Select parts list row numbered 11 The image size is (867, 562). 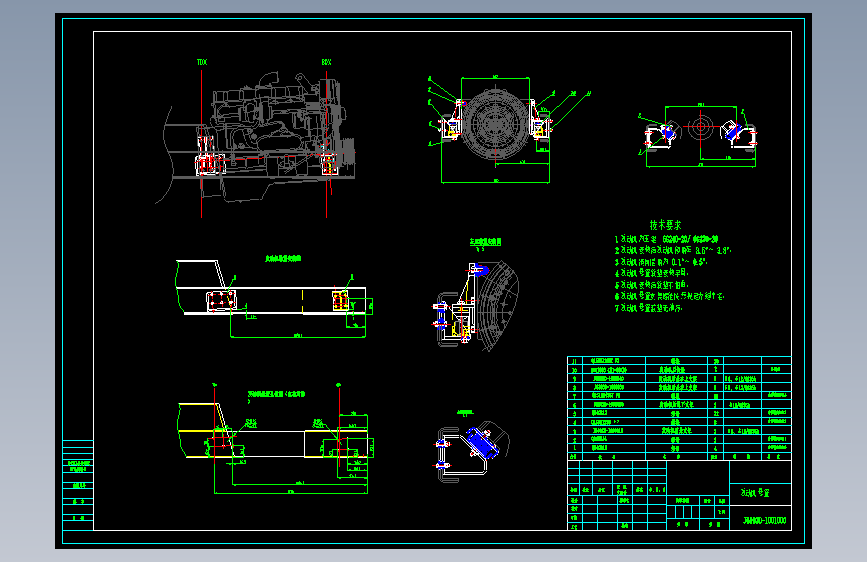pyautogui.click(x=679, y=361)
